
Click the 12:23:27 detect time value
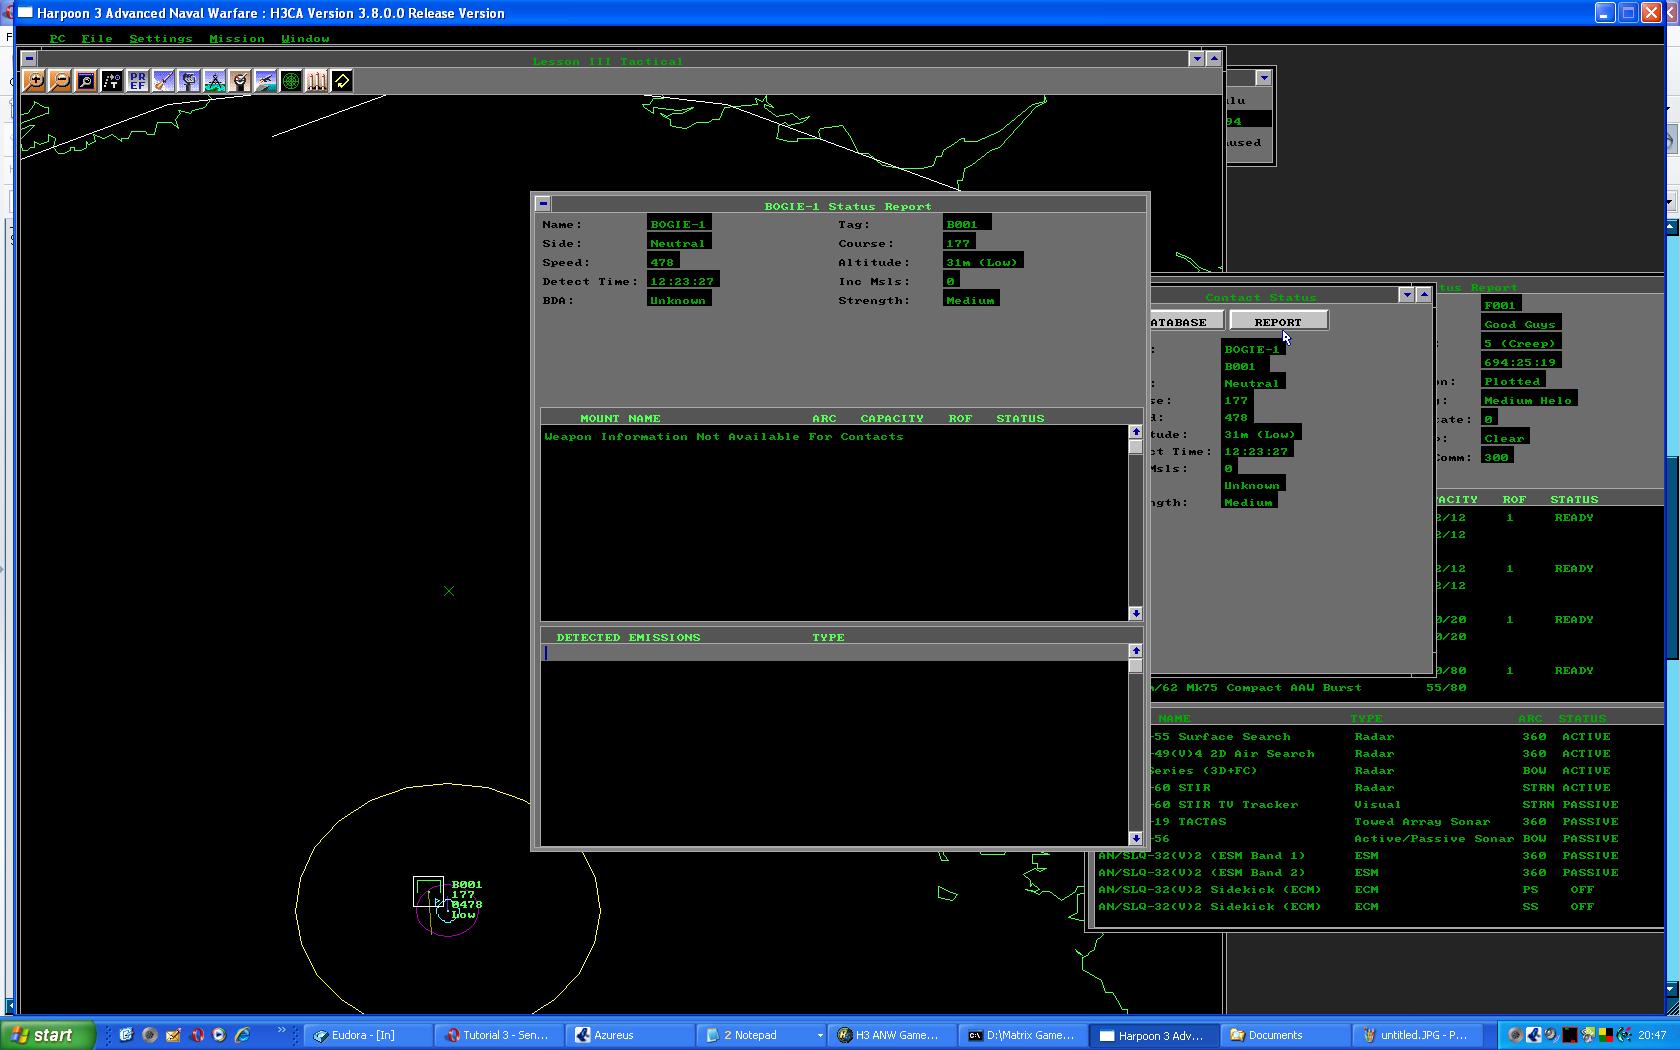(683, 281)
